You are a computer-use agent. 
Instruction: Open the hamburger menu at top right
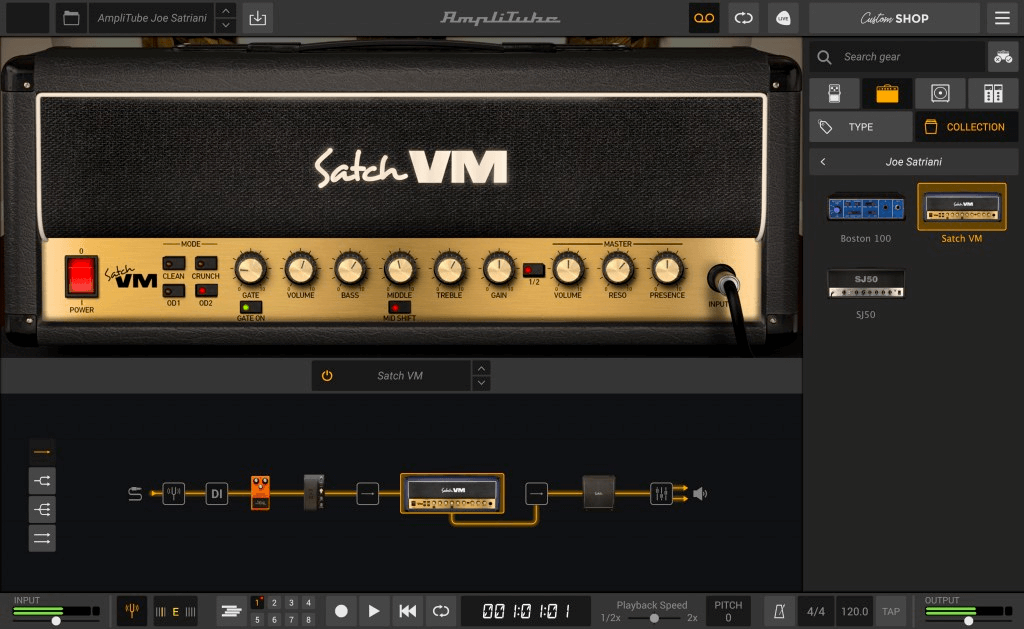click(1004, 17)
